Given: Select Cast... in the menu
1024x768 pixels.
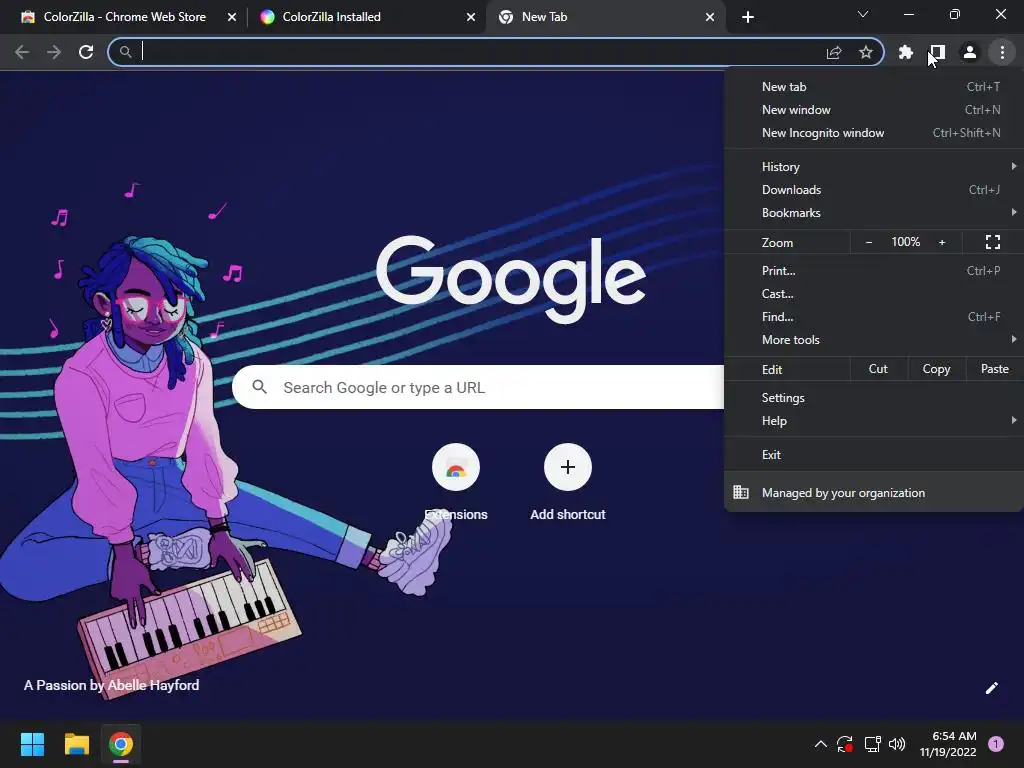Looking at the screenshot, I should click(x=874, y=294).
